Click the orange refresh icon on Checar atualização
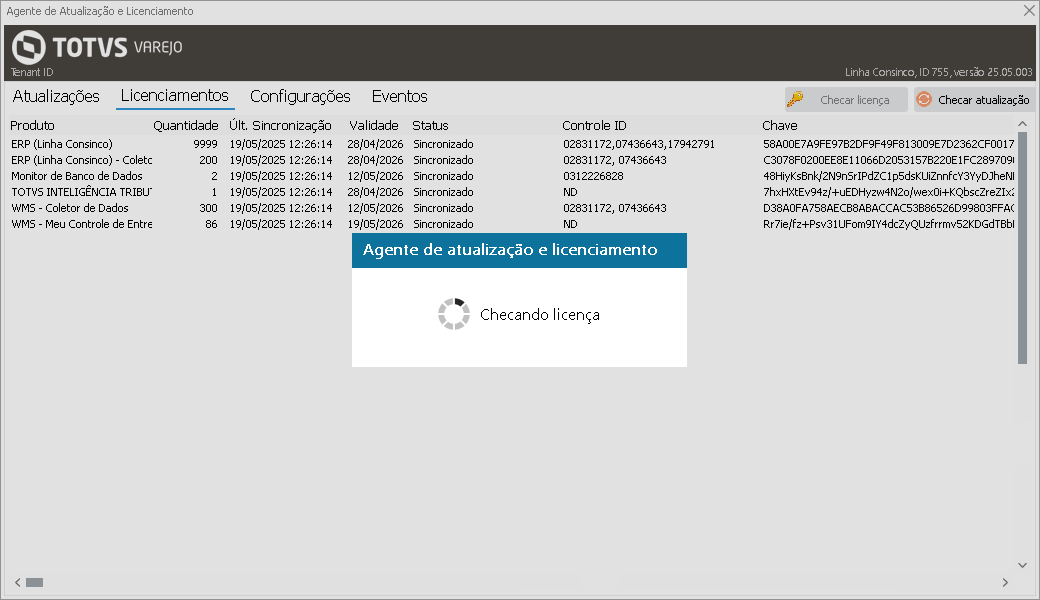1040x600 pixels. click(924, 99)
